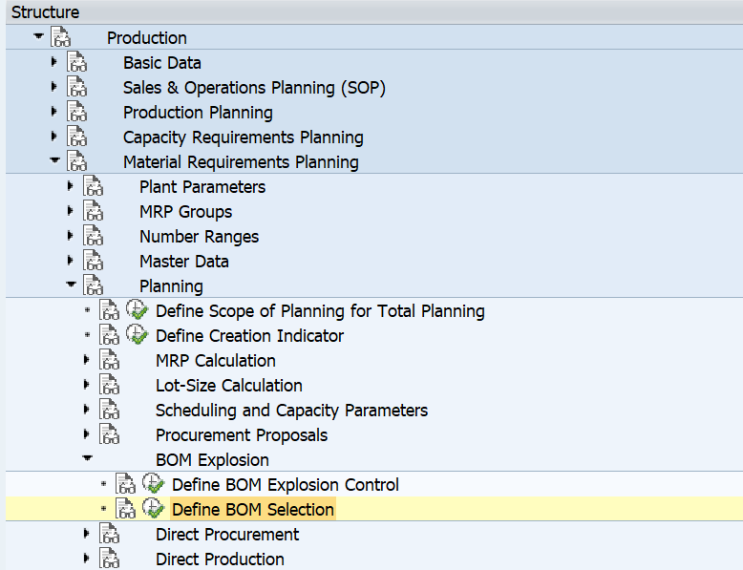This screenshot has height=570, width=743.
Task: Open the documentation icon beside Plant Parameters
Action: coord(93,186)
